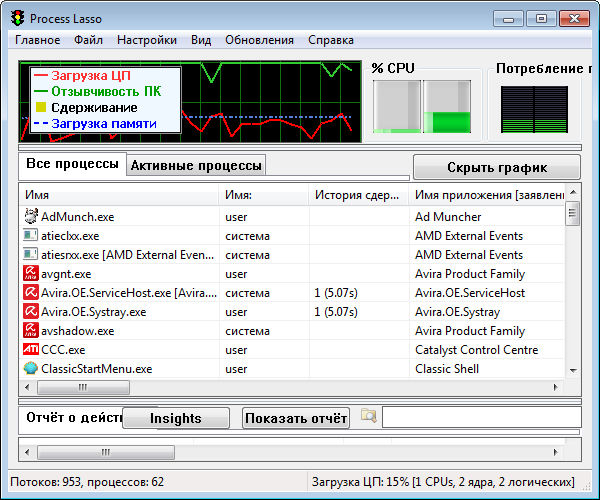
Task: Click the Insights button
Action: (176, 418)
